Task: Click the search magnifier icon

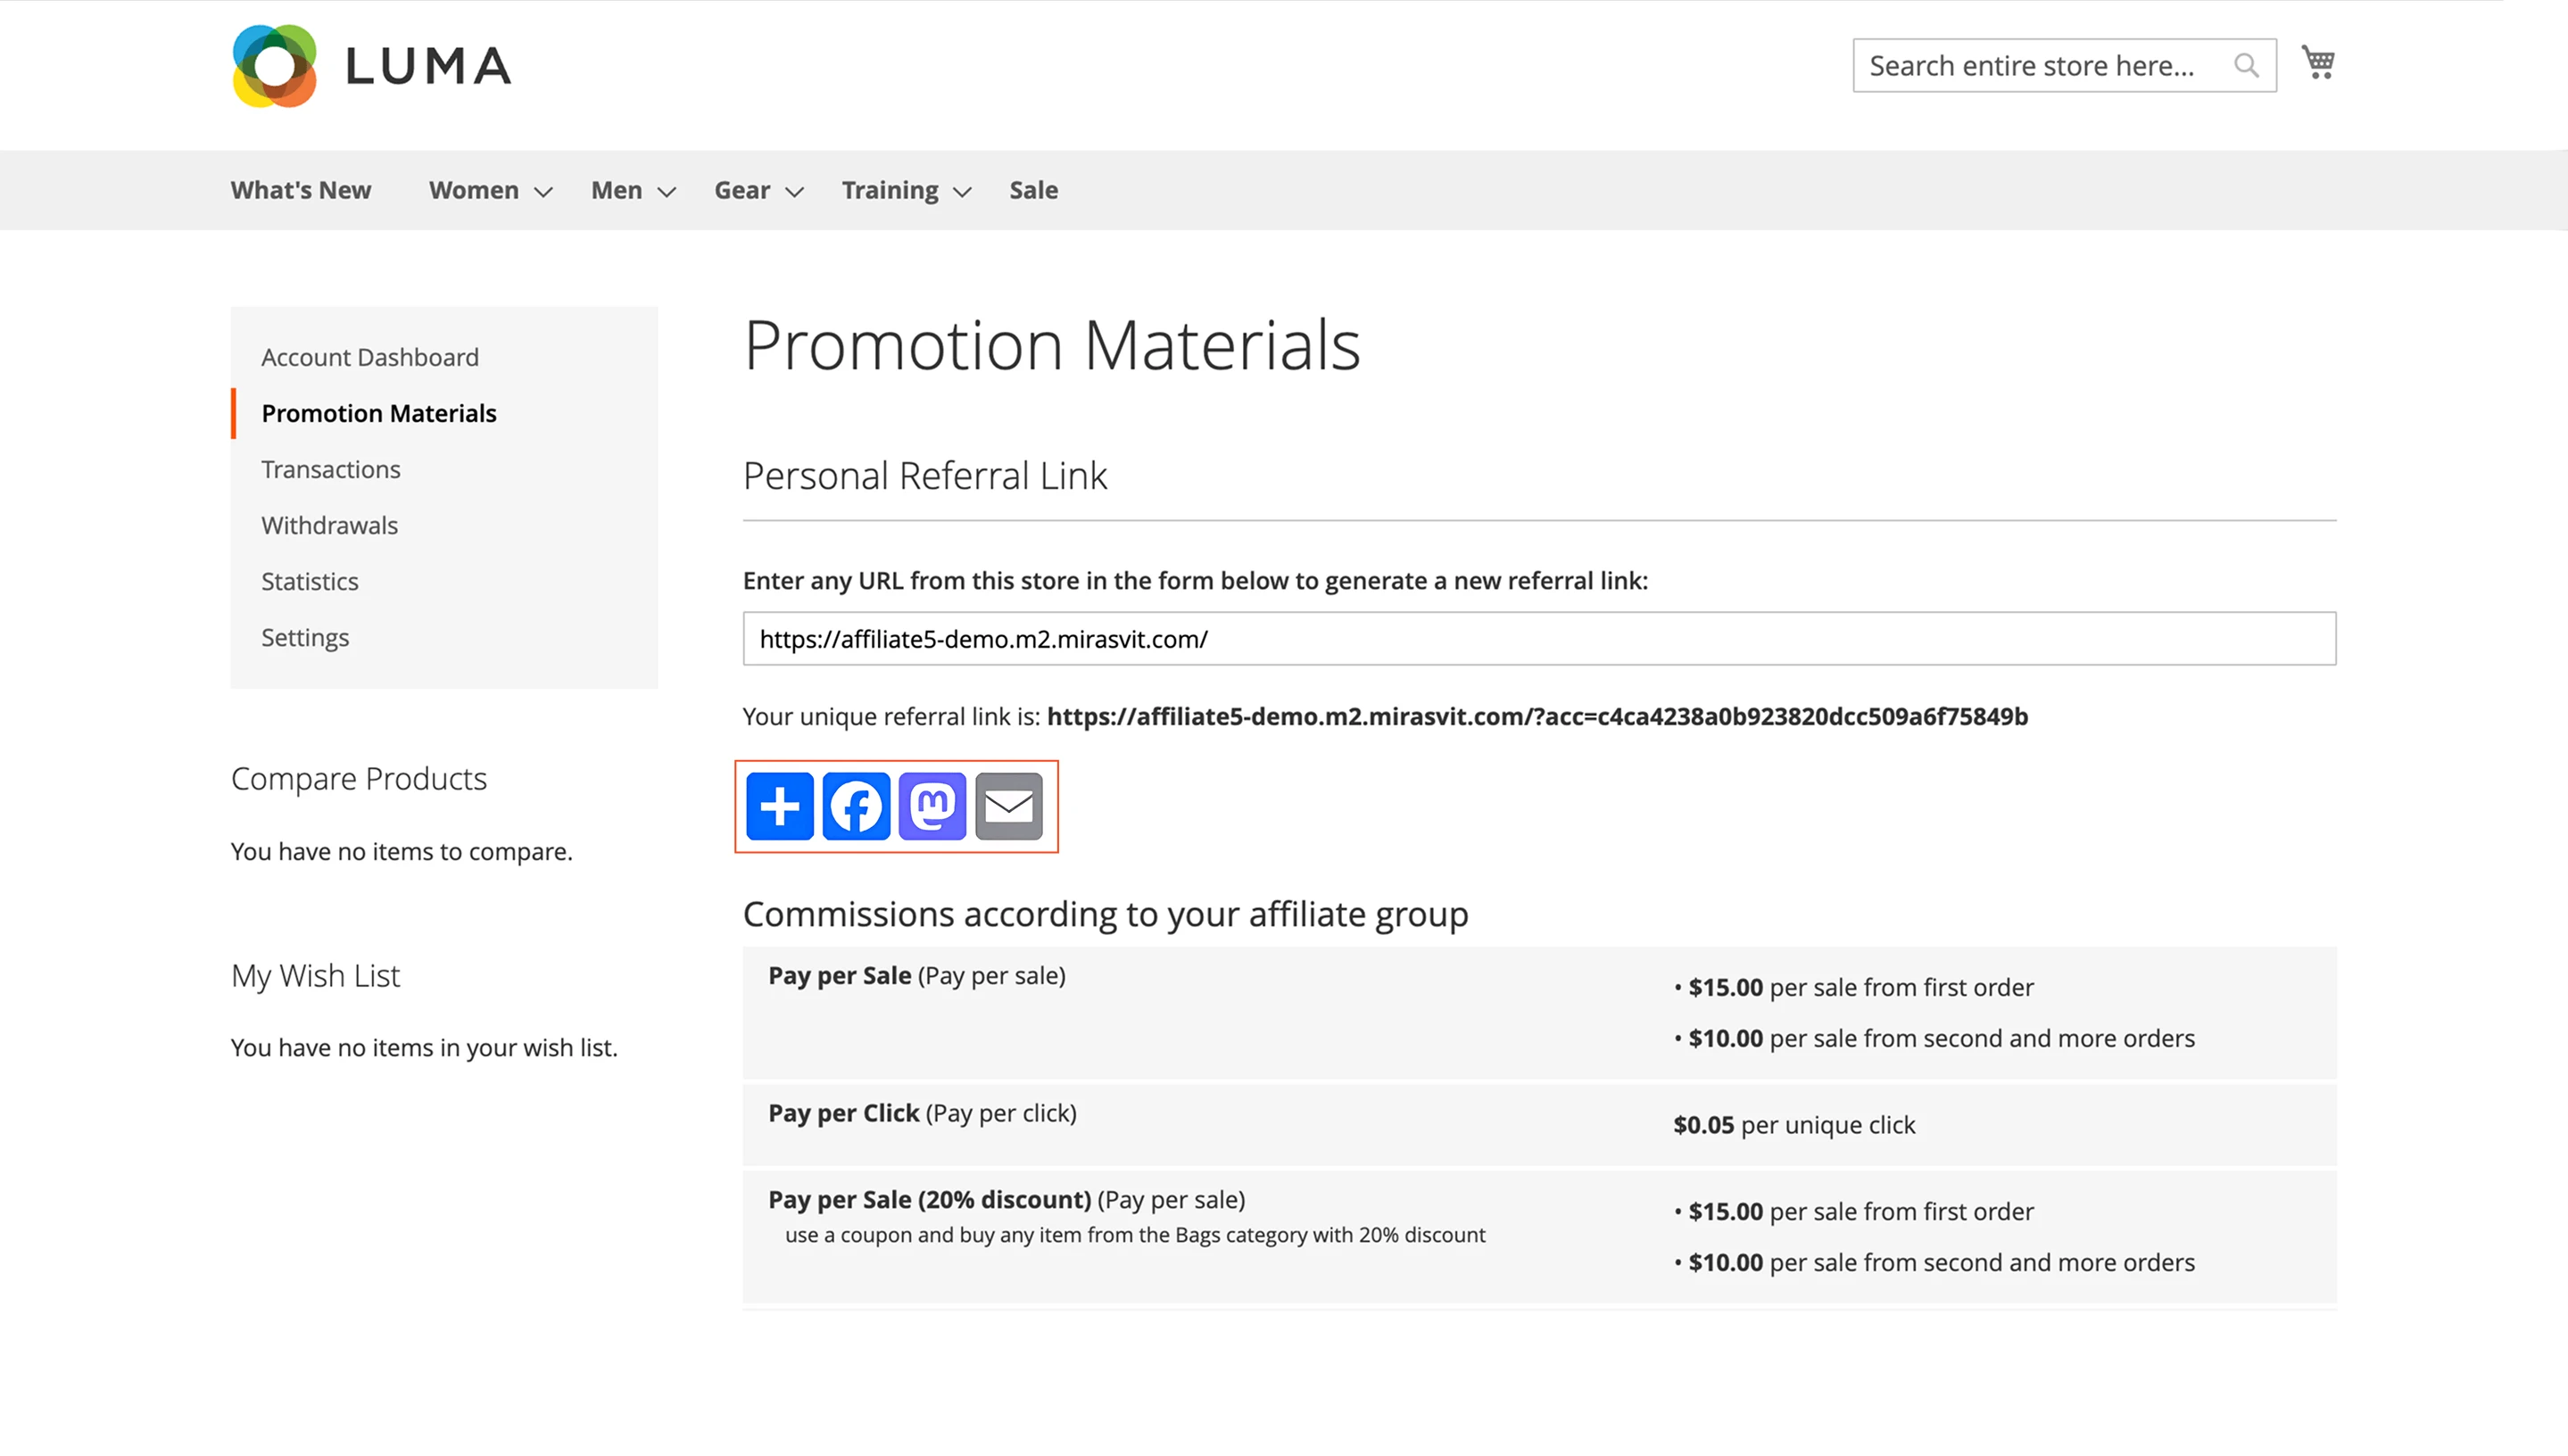Action: pos(2246,64)
